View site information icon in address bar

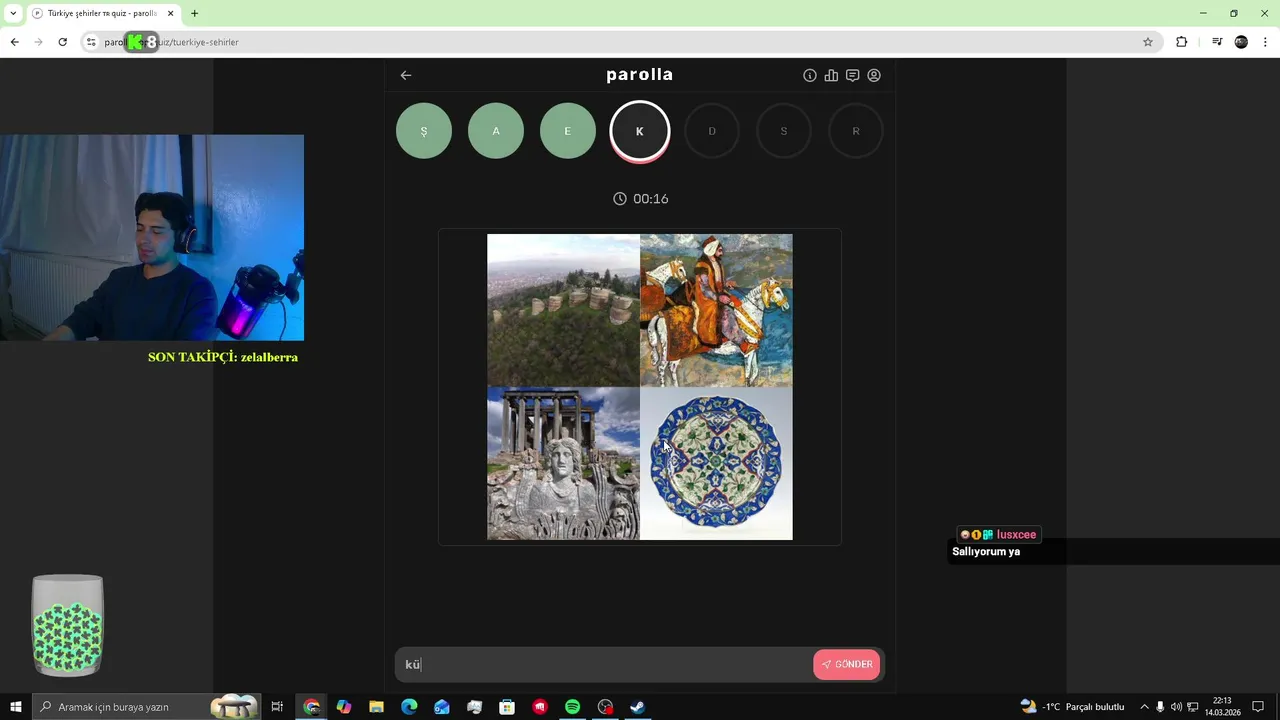(91, 42)
